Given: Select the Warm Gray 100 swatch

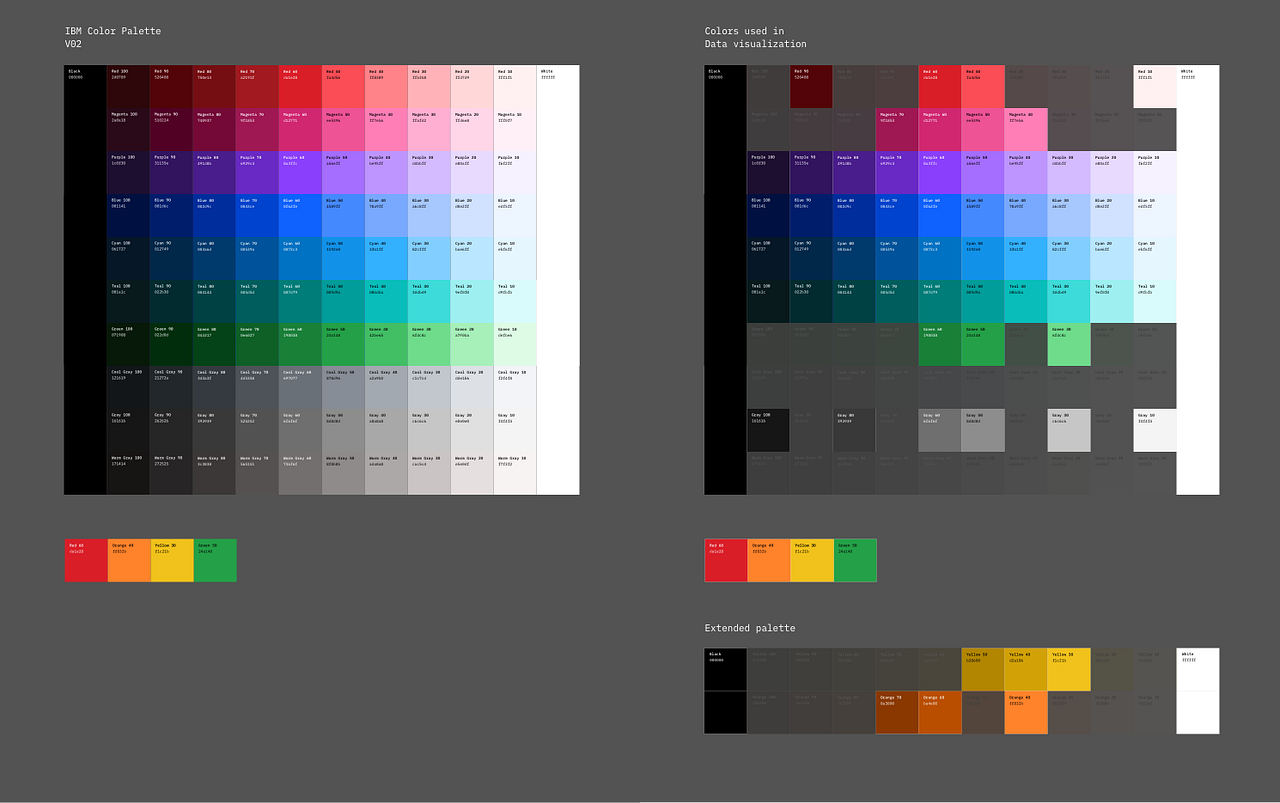Looking at the screenshot, I should 127,473.
